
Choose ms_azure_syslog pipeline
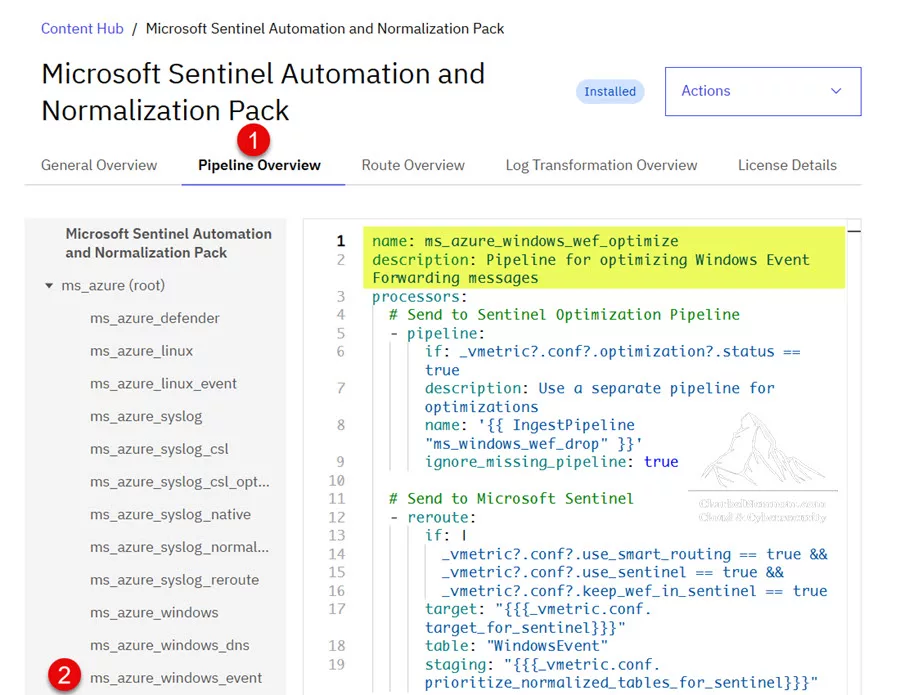point(146,416)
